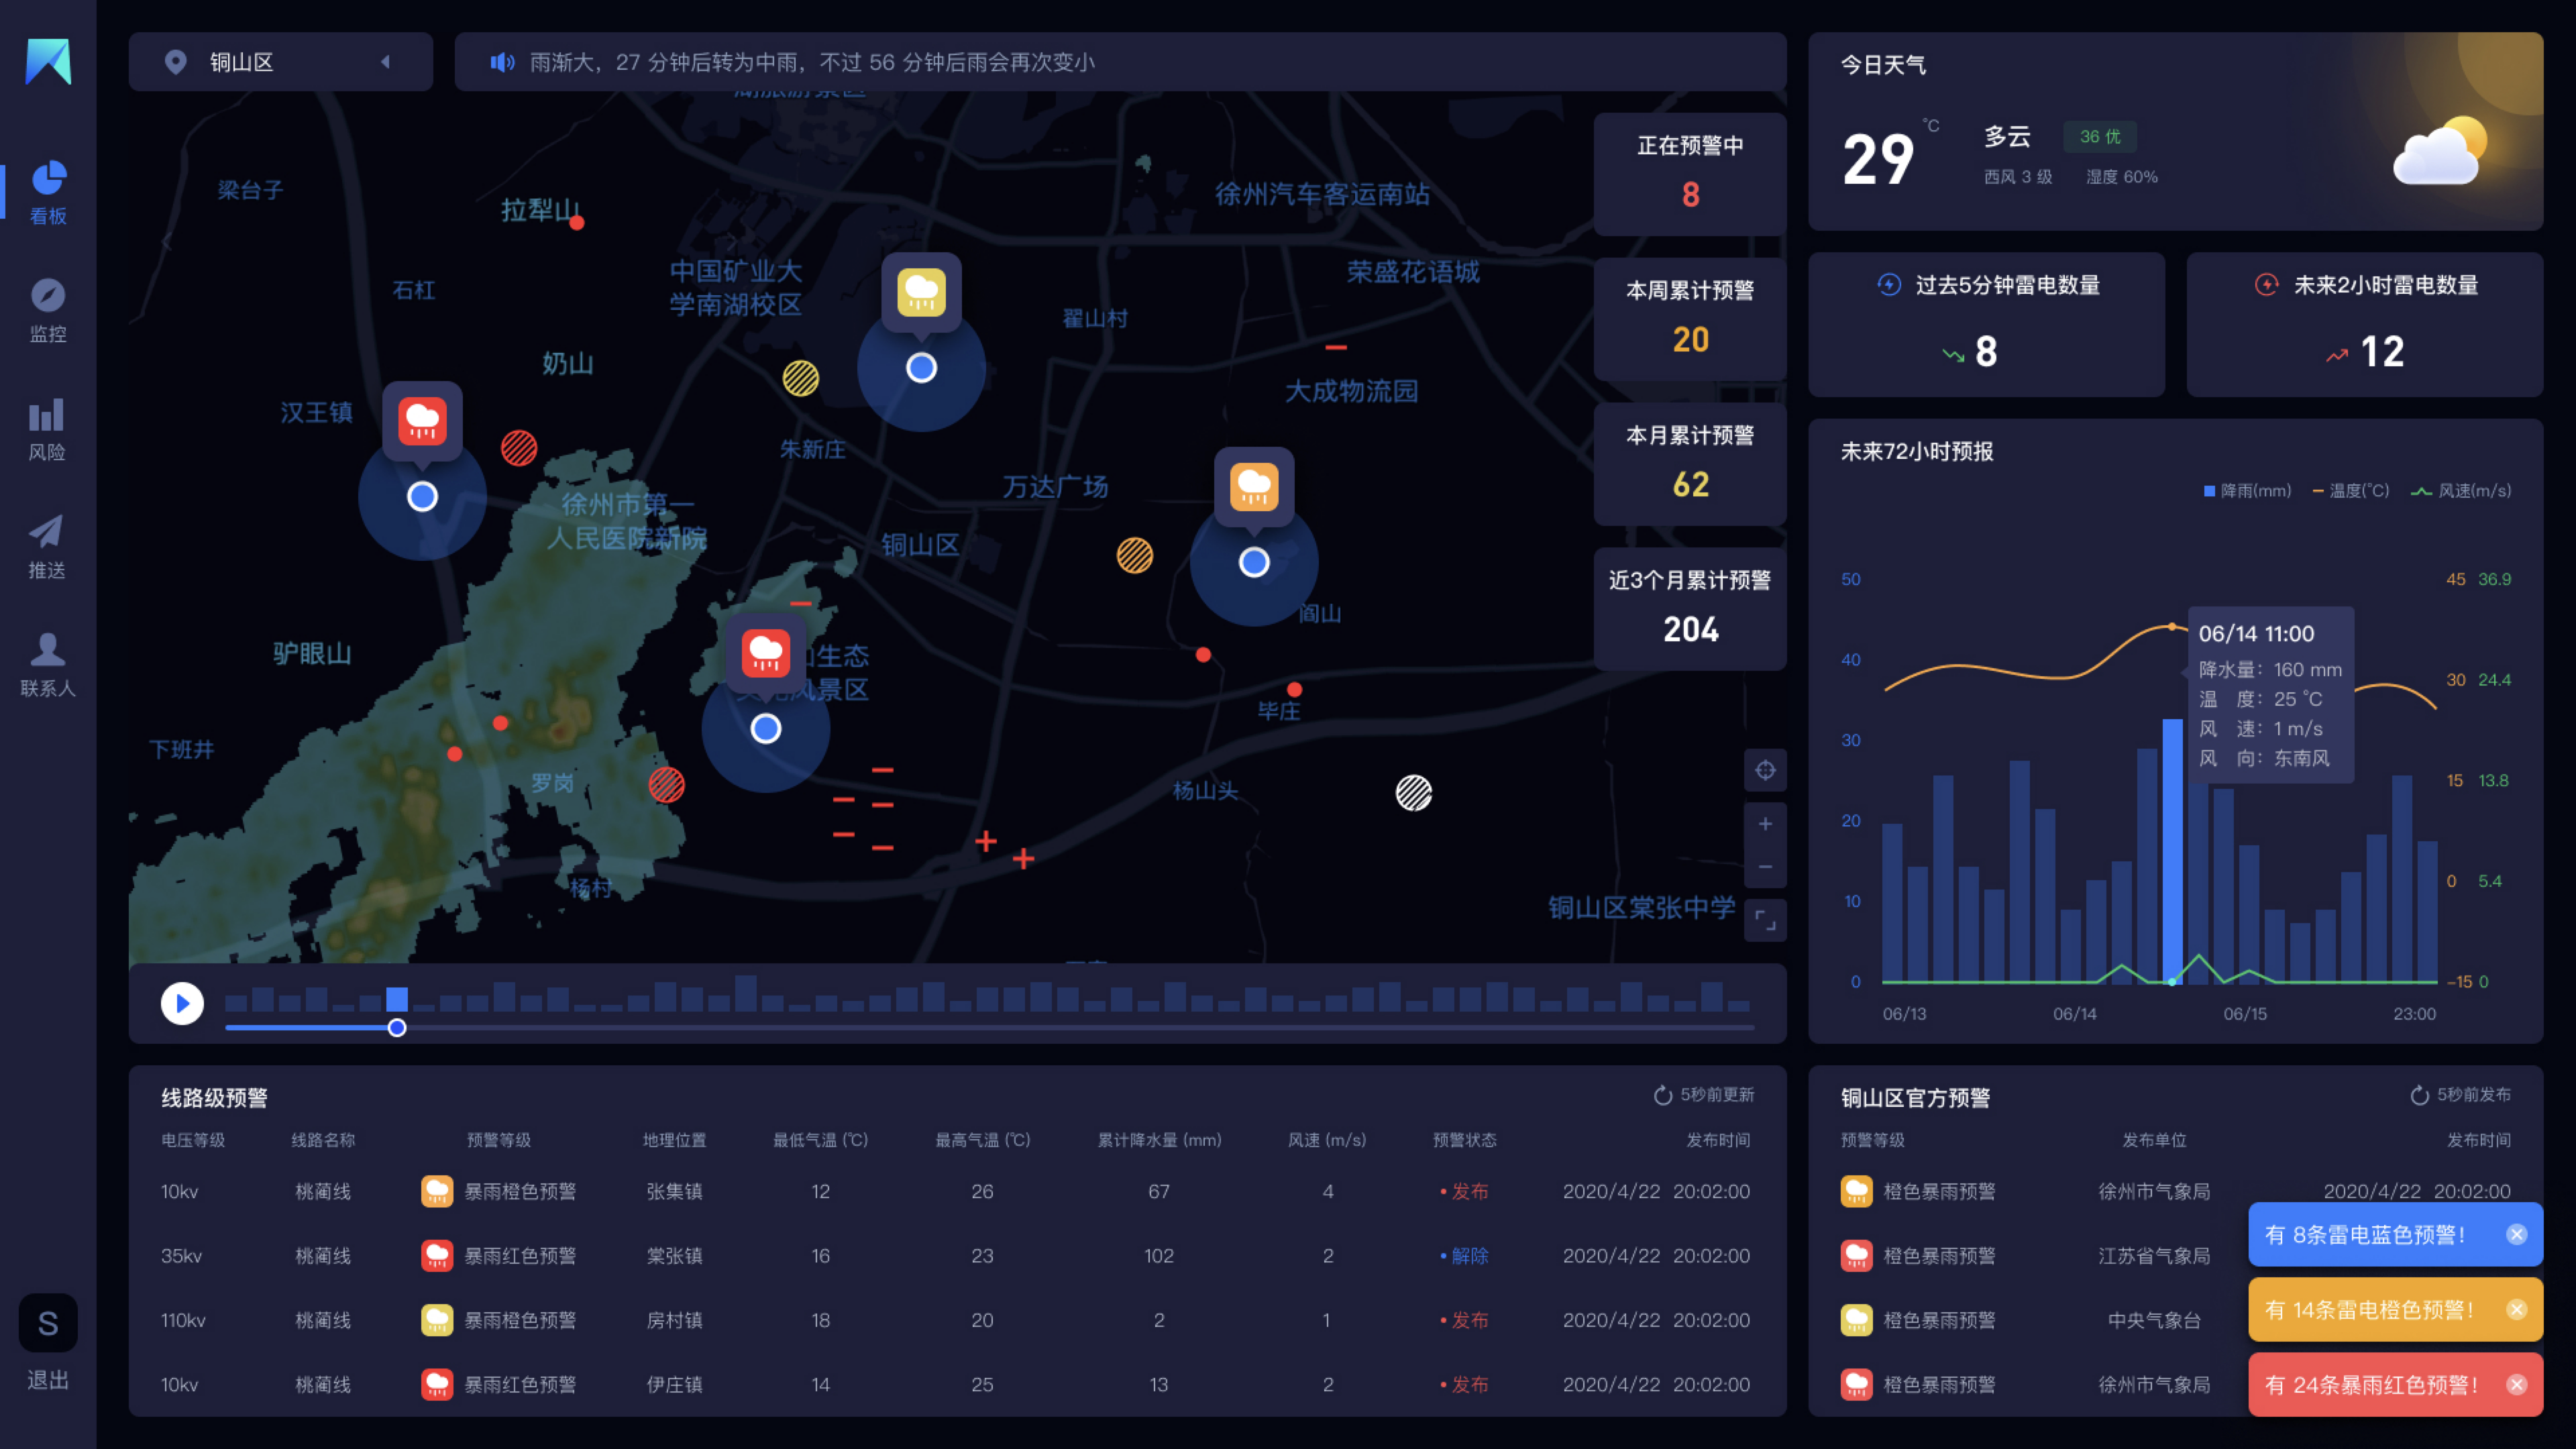
Task: Toggle the 降雨(mm) legend in forecast chart
Action: click(x=2247, y=491)
